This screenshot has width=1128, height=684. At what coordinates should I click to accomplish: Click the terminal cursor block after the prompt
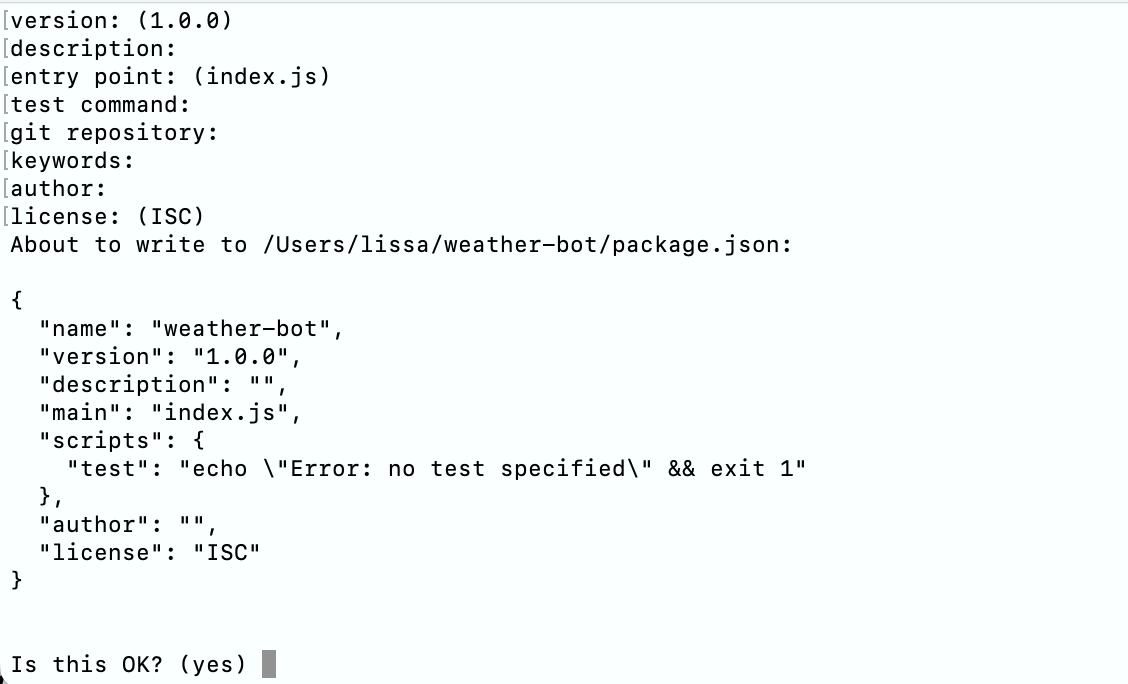(x=268, y=664)
